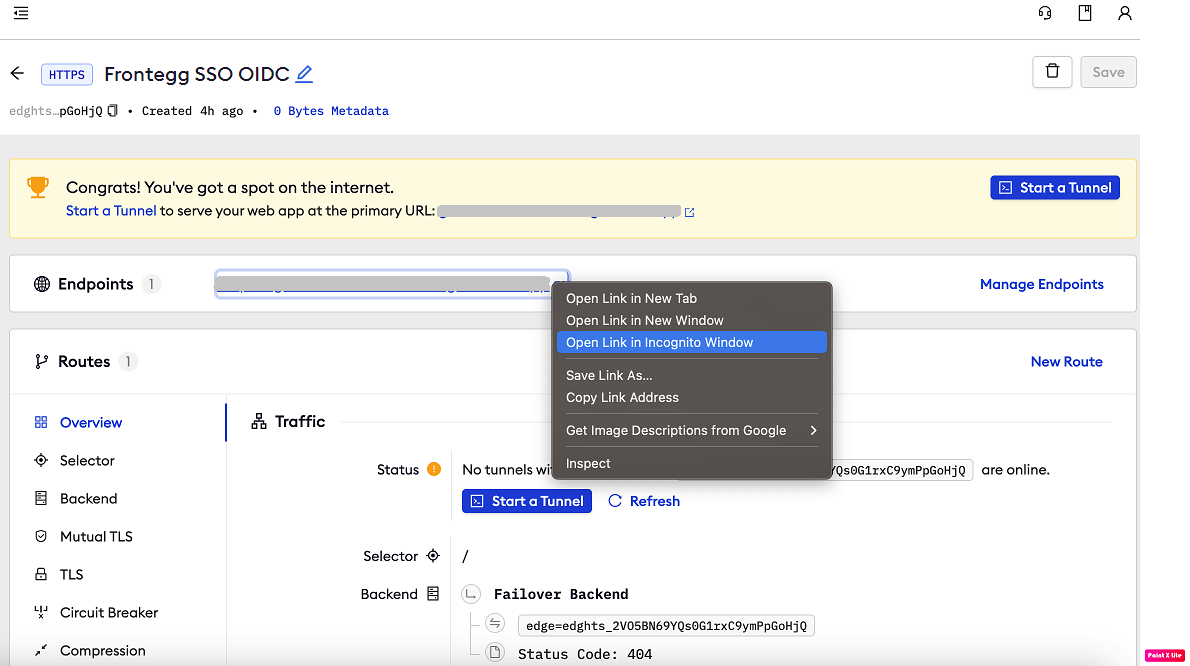Click the HTTPS badge

click(x=67, y=74)
